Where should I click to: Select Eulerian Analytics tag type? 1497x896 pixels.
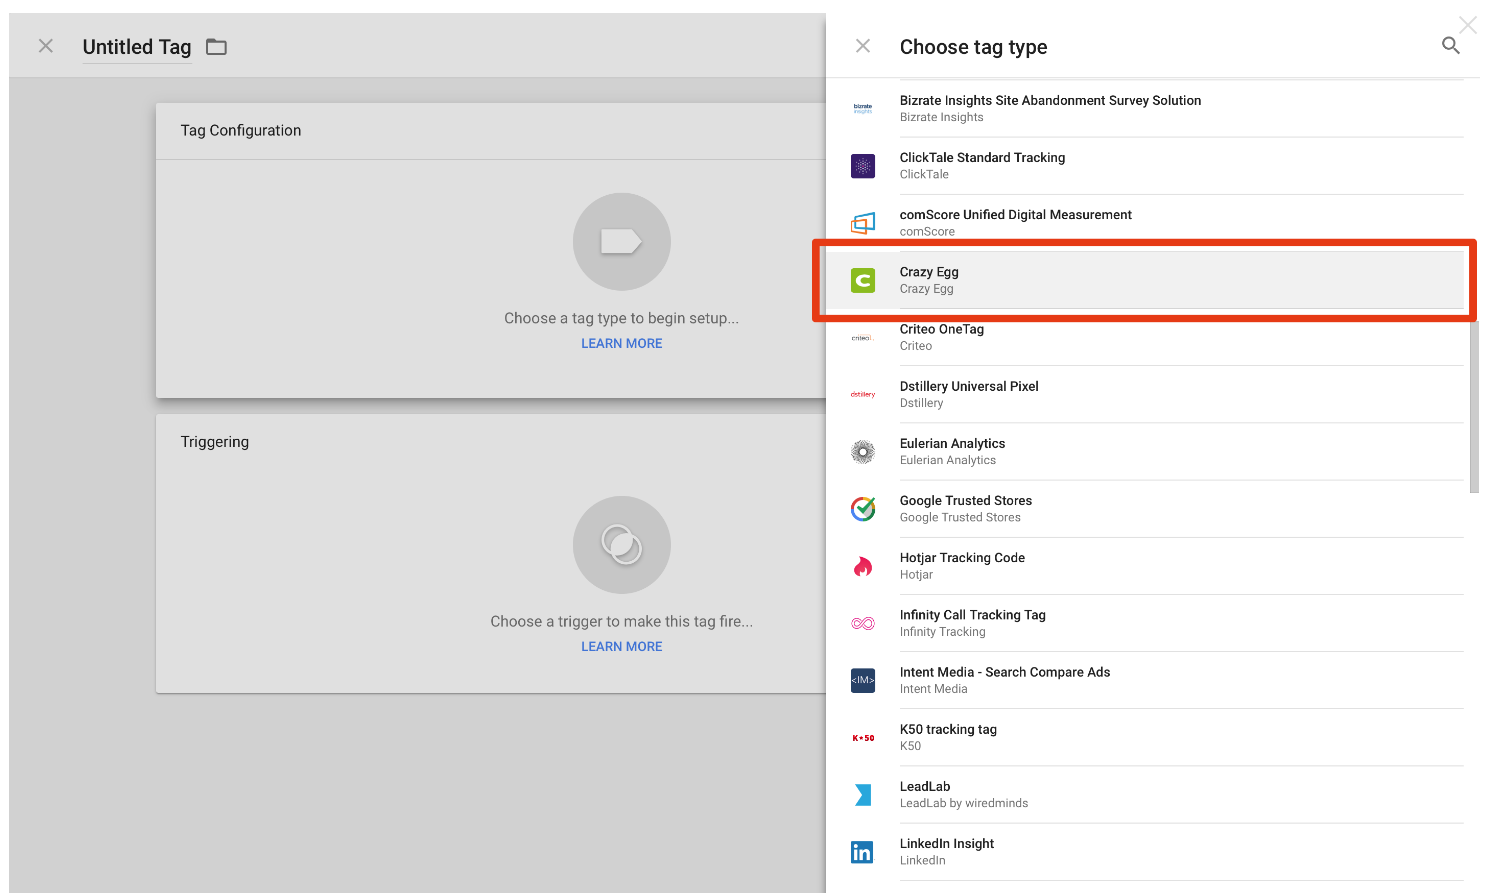(x=1145, y=451)
